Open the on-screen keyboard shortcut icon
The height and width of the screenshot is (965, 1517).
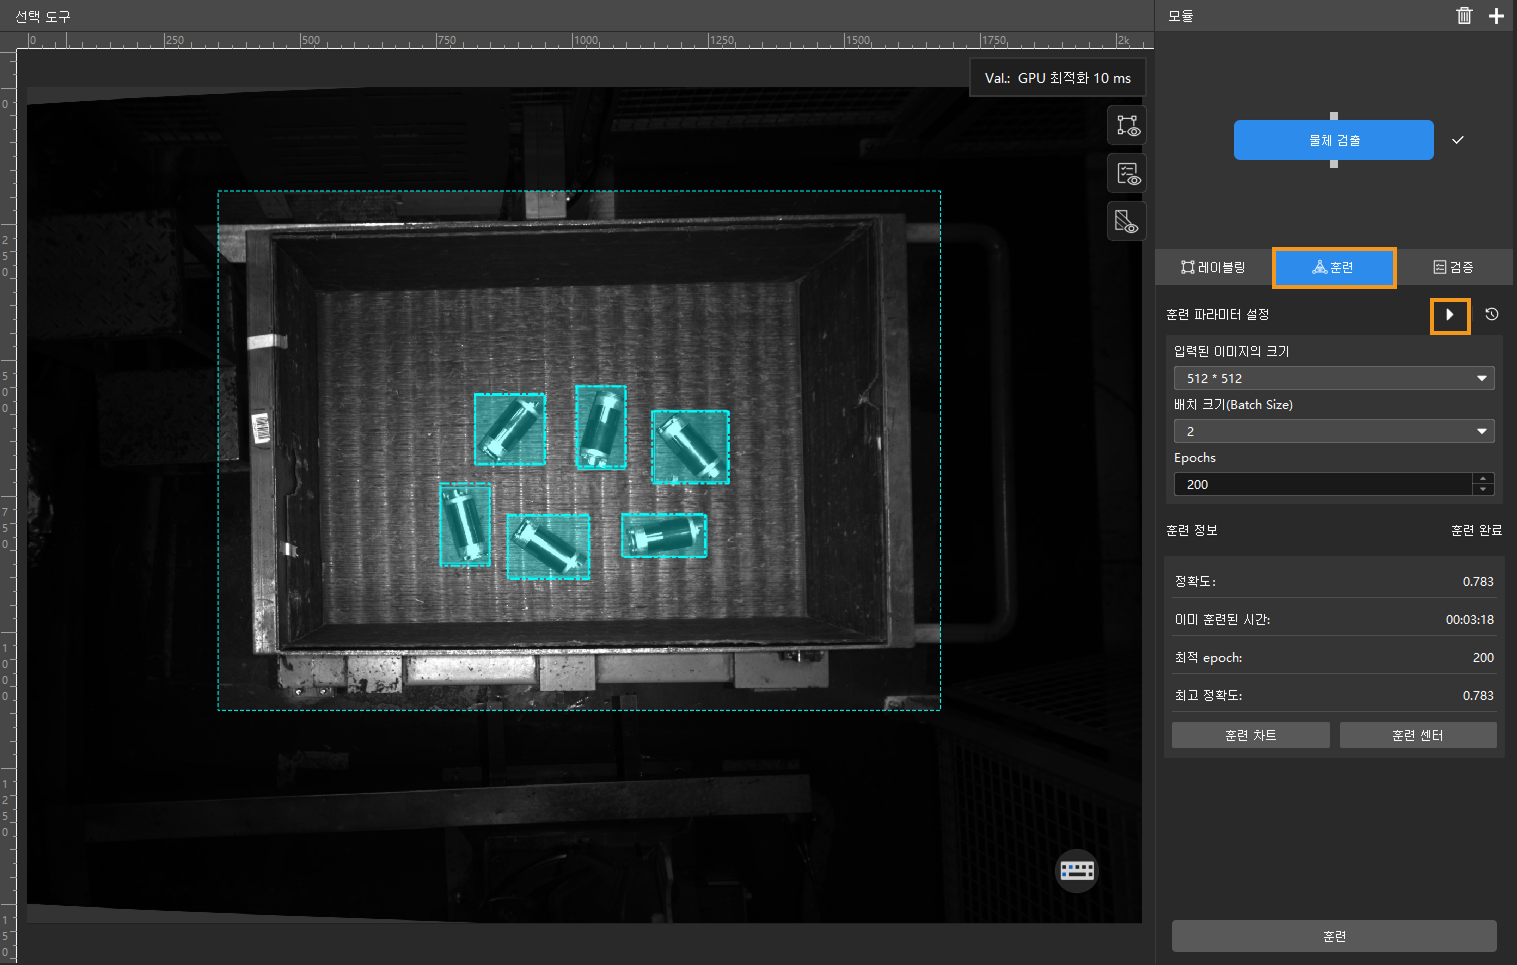coord(1077,870)
